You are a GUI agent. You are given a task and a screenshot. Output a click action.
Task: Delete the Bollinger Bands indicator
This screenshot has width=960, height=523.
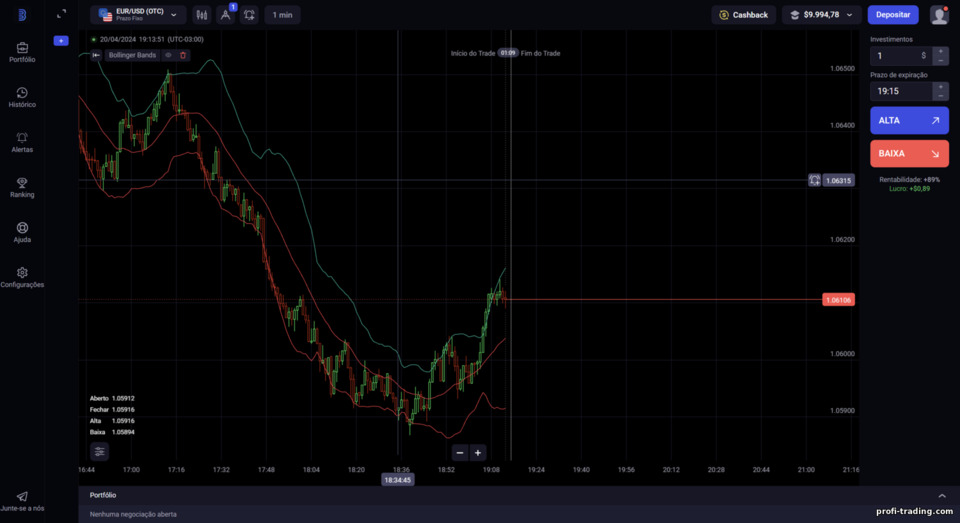(182, 55)
